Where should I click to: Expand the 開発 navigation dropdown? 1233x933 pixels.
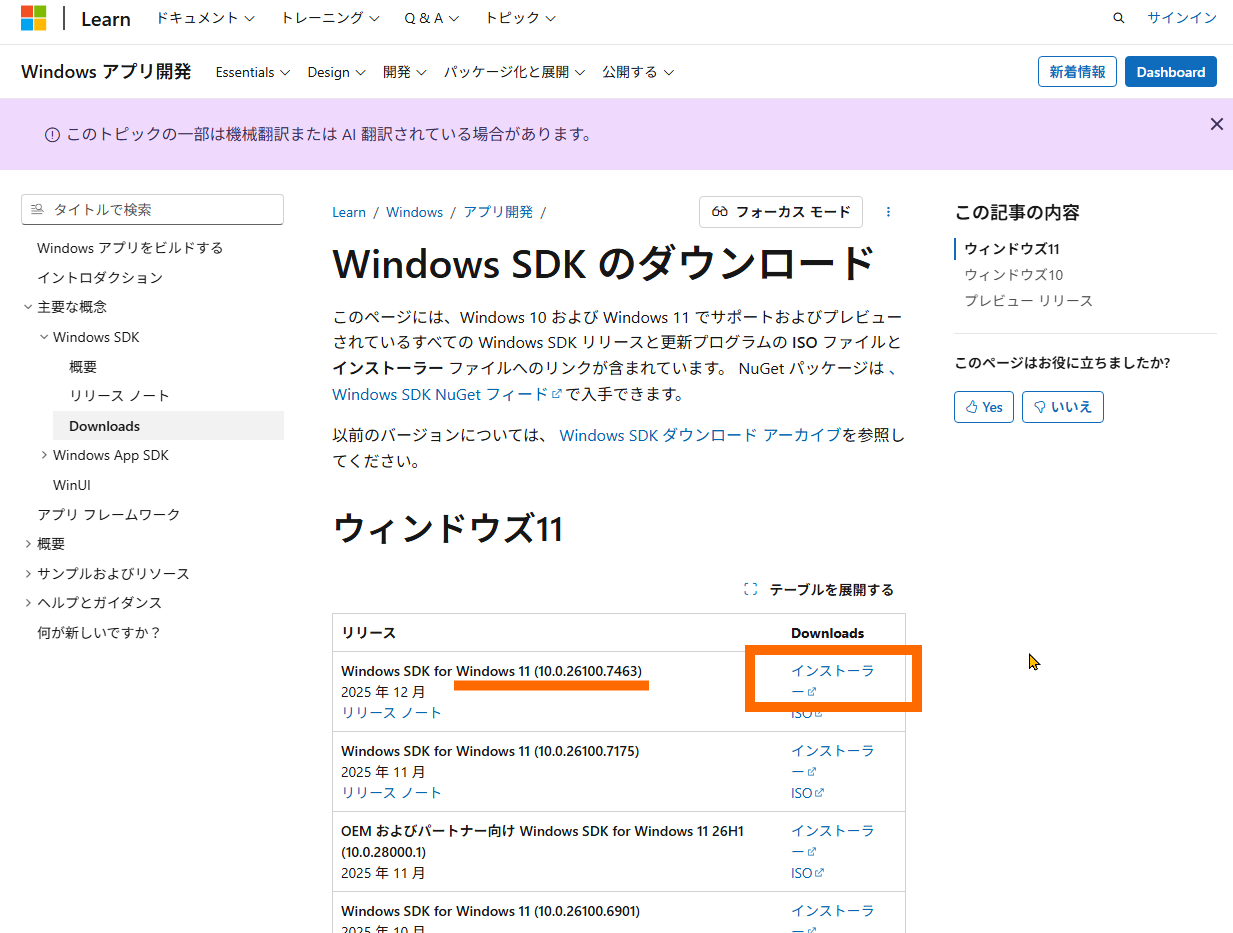pos(404,71)
